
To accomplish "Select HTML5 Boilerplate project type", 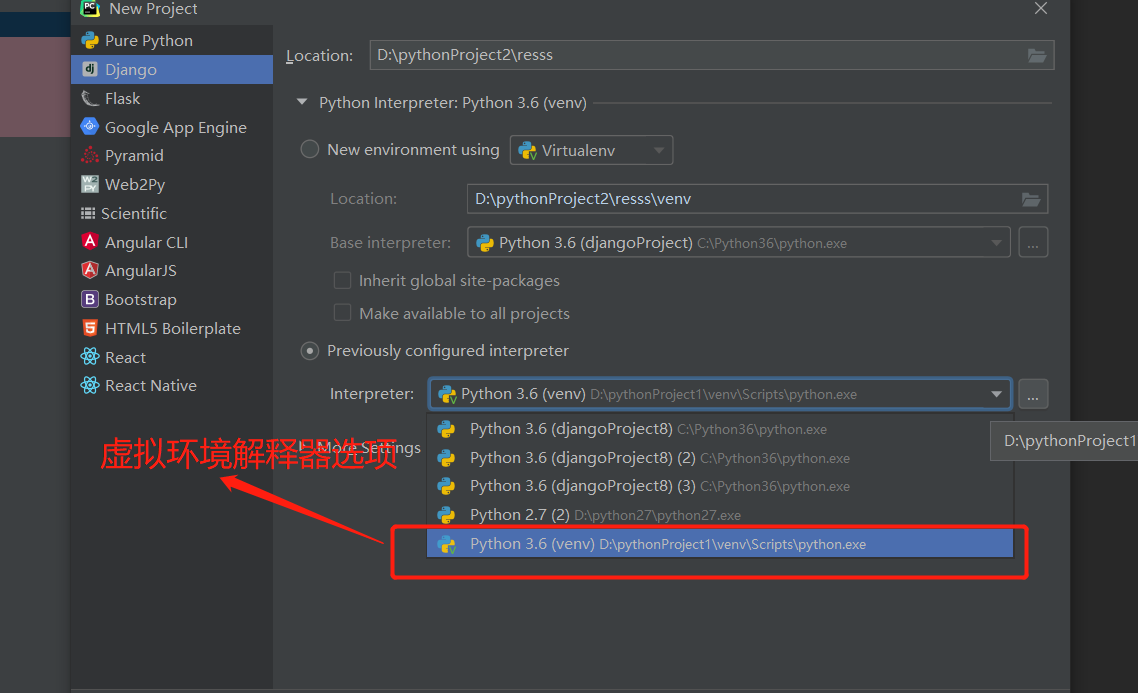I will 172,328.
